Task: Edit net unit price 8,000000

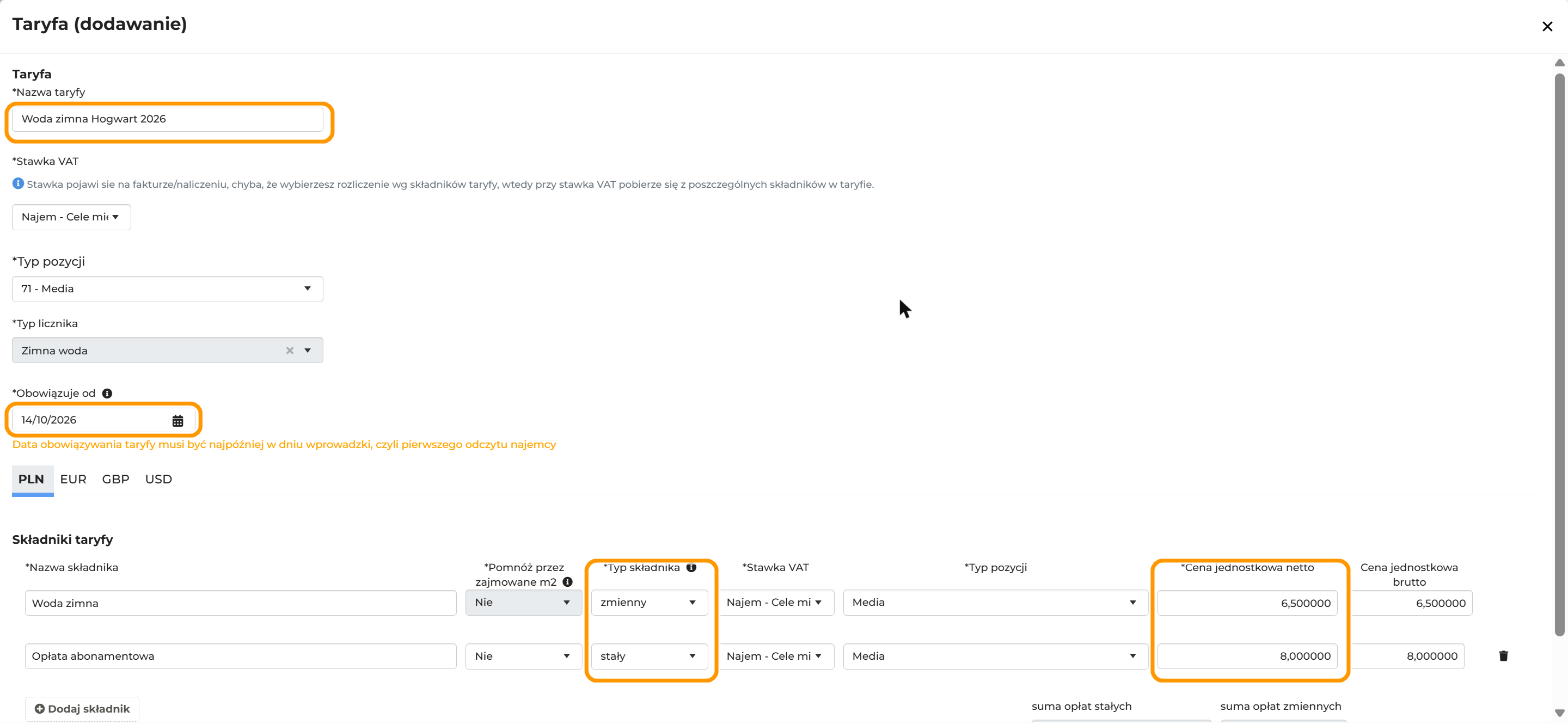Action: pos(1247,656)
